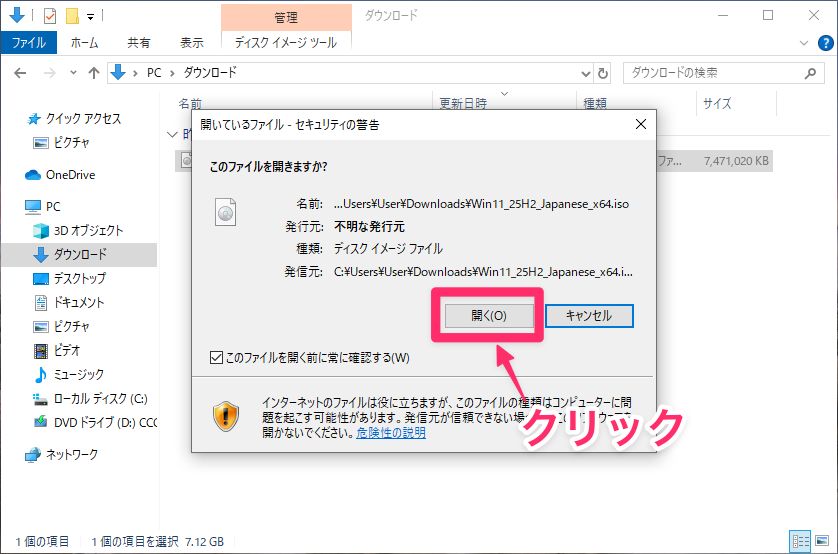
Task: Select the 表示 ribbon tab
Action: tap(191, 43)
